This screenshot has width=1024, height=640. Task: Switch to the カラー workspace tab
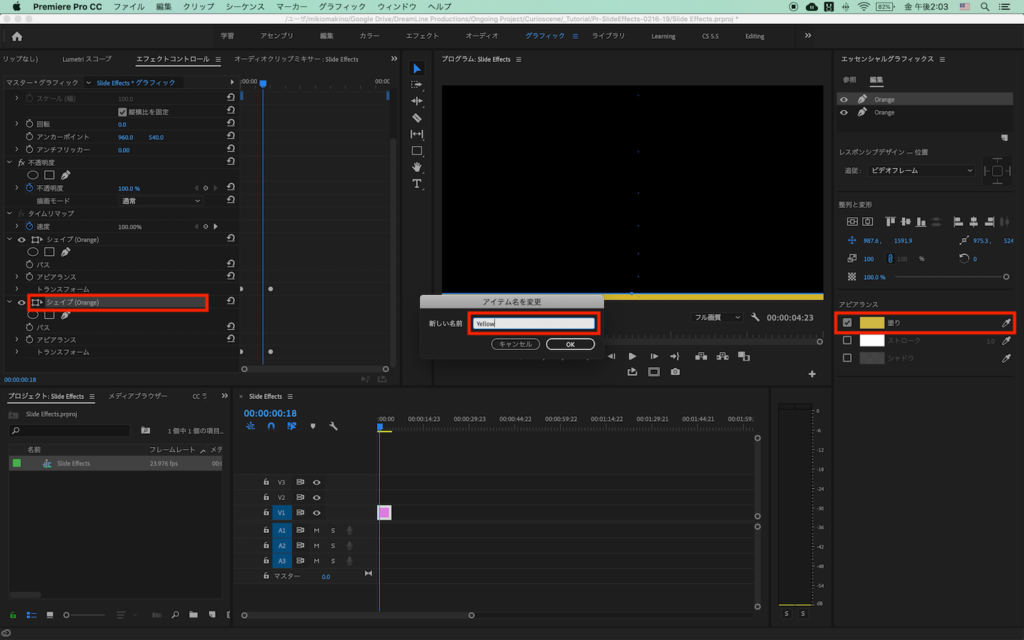(x=369, y=36)
